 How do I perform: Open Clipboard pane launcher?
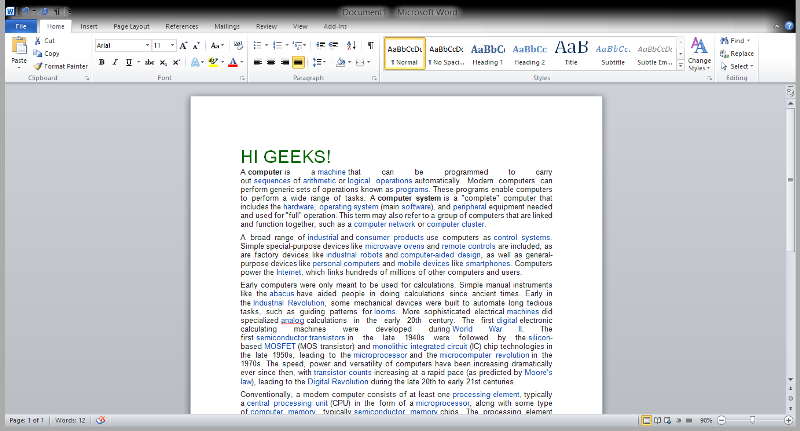[87, 78]
